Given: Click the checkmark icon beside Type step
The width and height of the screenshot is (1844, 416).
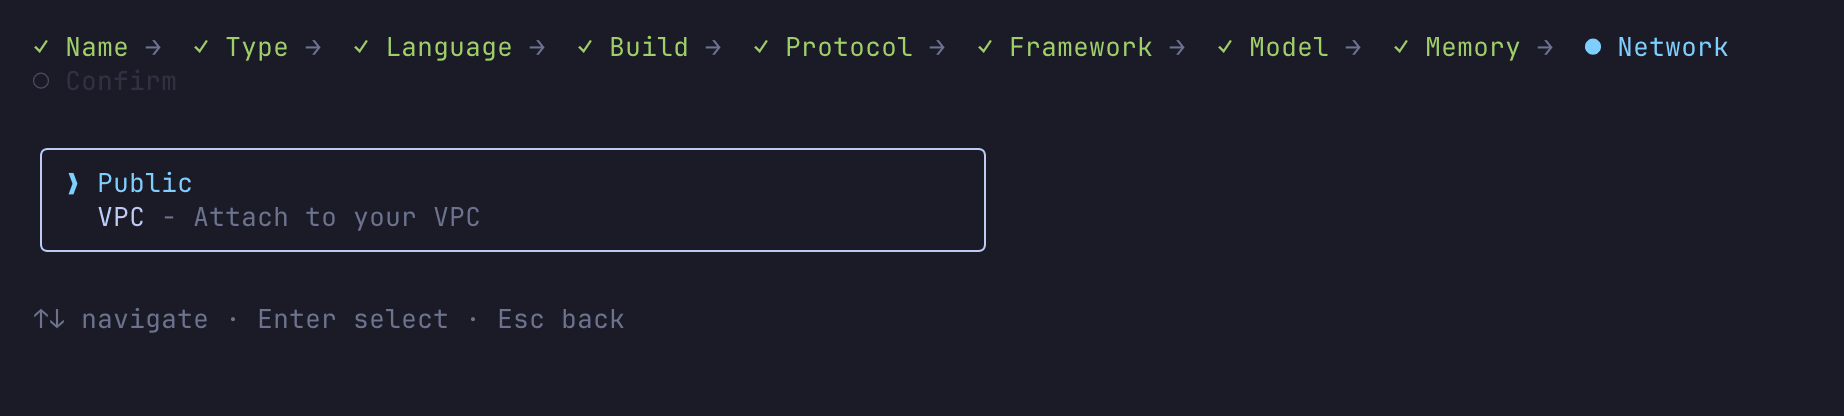Looking at the screenshot, I should coord(201,47).
